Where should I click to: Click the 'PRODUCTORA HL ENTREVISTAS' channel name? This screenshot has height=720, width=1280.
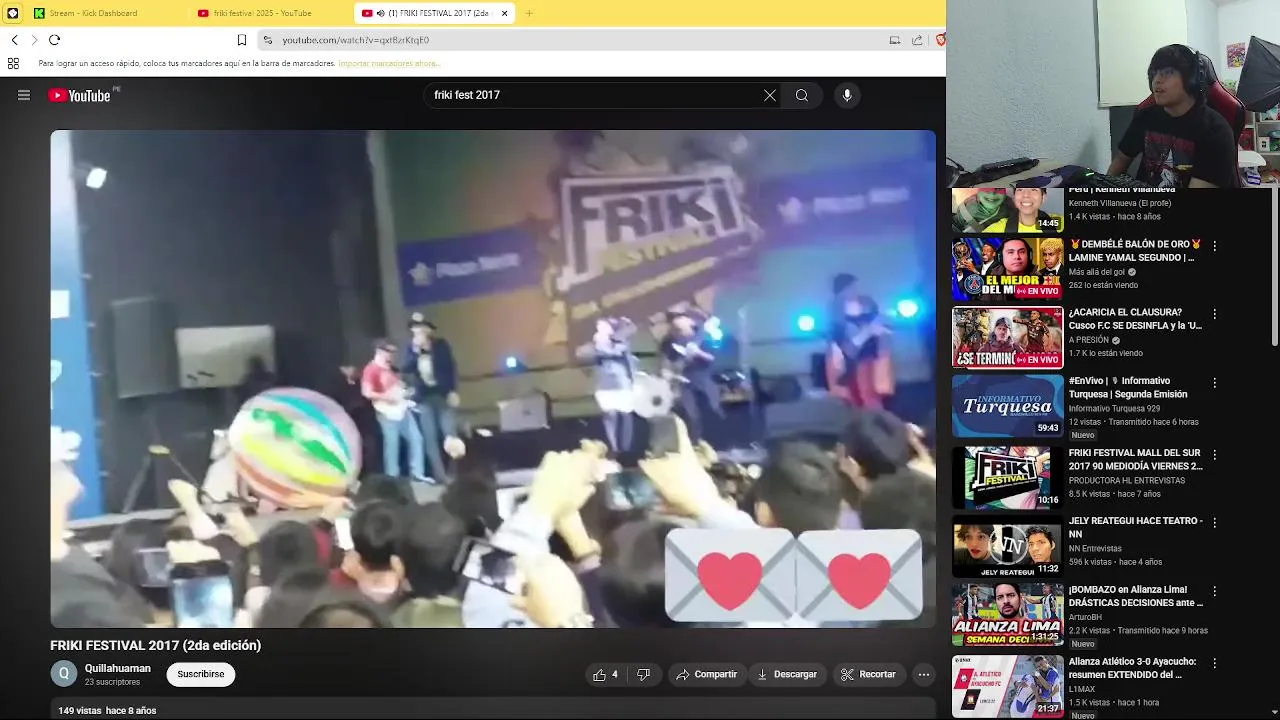click(x=1126, y=480)
